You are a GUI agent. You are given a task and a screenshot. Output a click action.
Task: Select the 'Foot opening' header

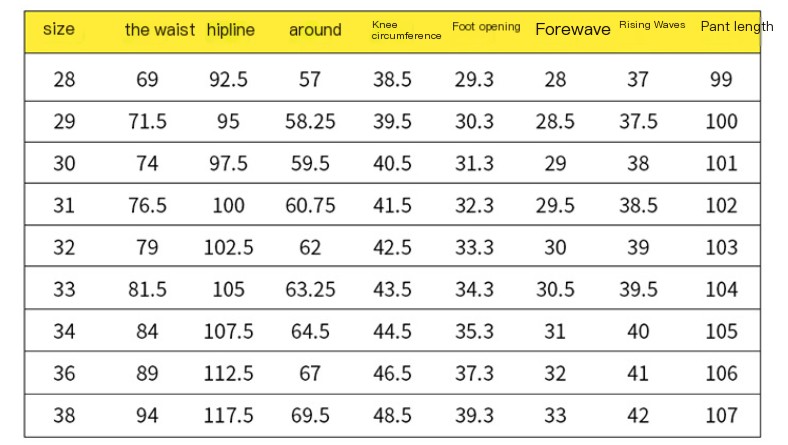pos(486,27)
